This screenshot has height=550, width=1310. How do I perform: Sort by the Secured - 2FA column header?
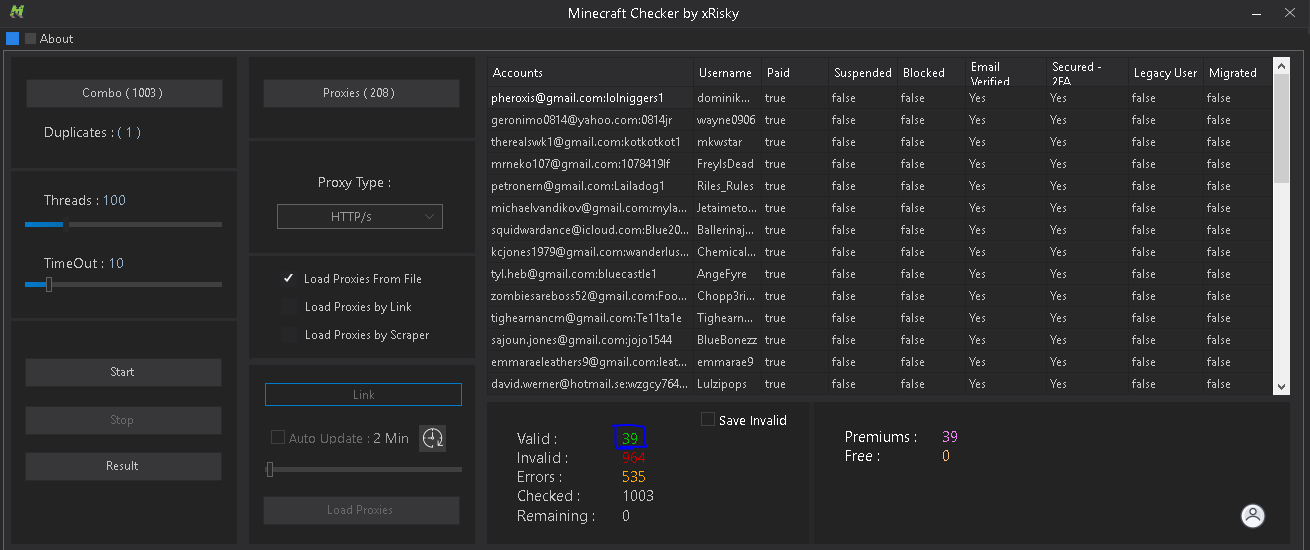pos(1088,73)
